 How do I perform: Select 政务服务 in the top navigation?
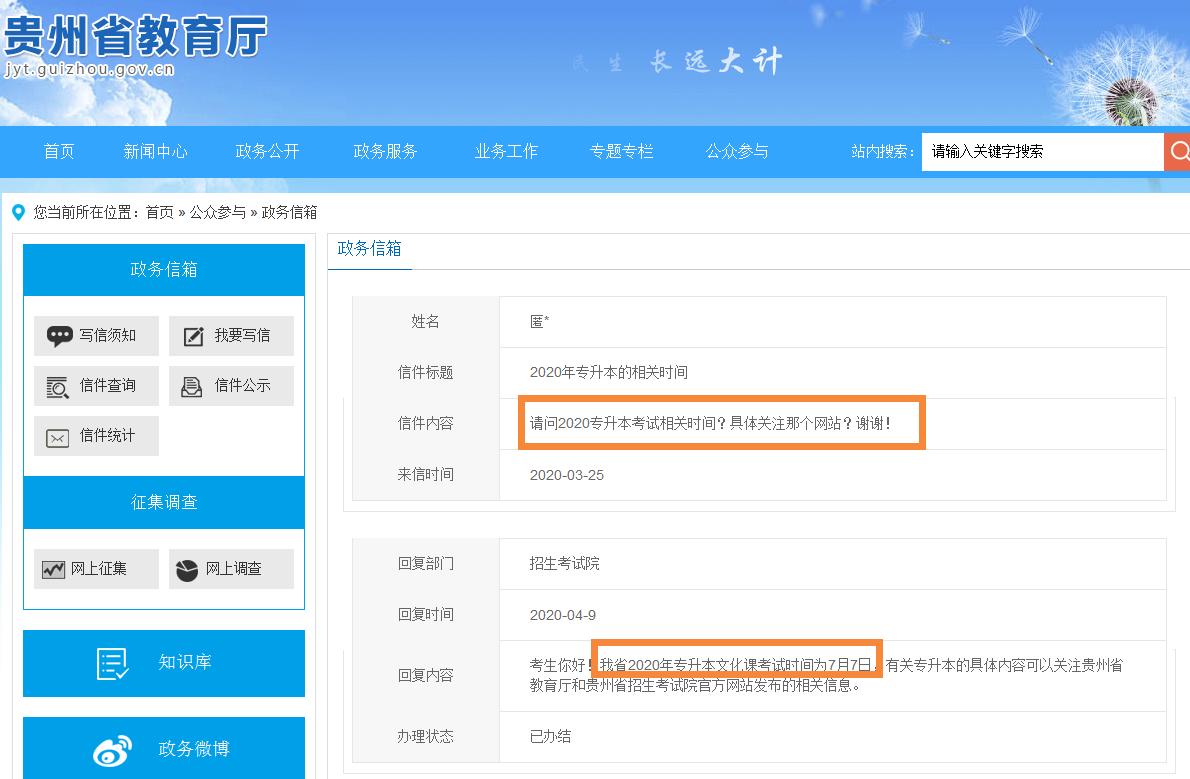(x=385, y=152)
